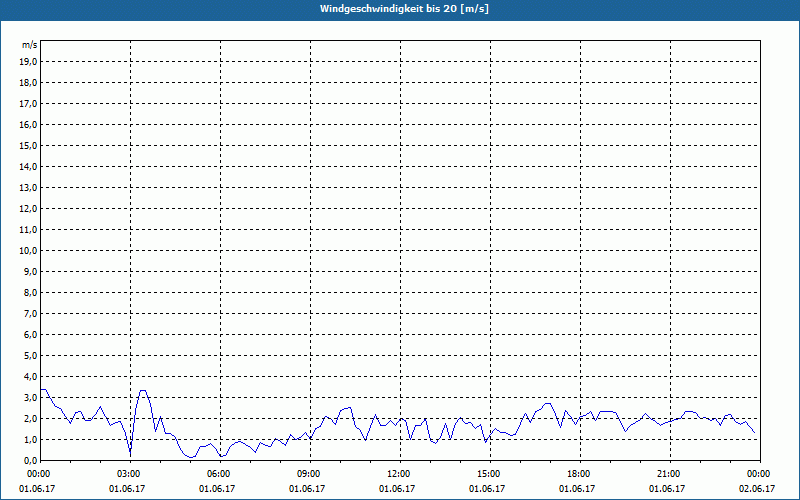The image size is (800, 500).
Task: Click the 6,0 y-axis label
Action: (31, 334)
